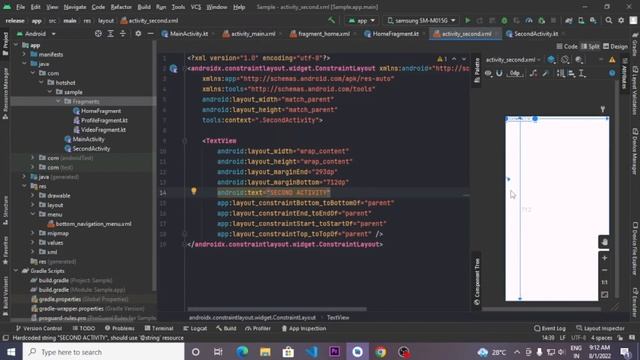
Task: Open the Profile app gauge icon
Action: (x=529, y=20)
